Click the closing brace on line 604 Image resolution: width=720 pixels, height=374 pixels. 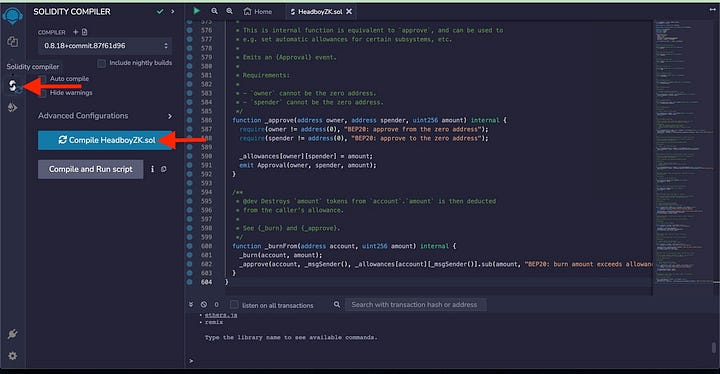tap(226, 282)
